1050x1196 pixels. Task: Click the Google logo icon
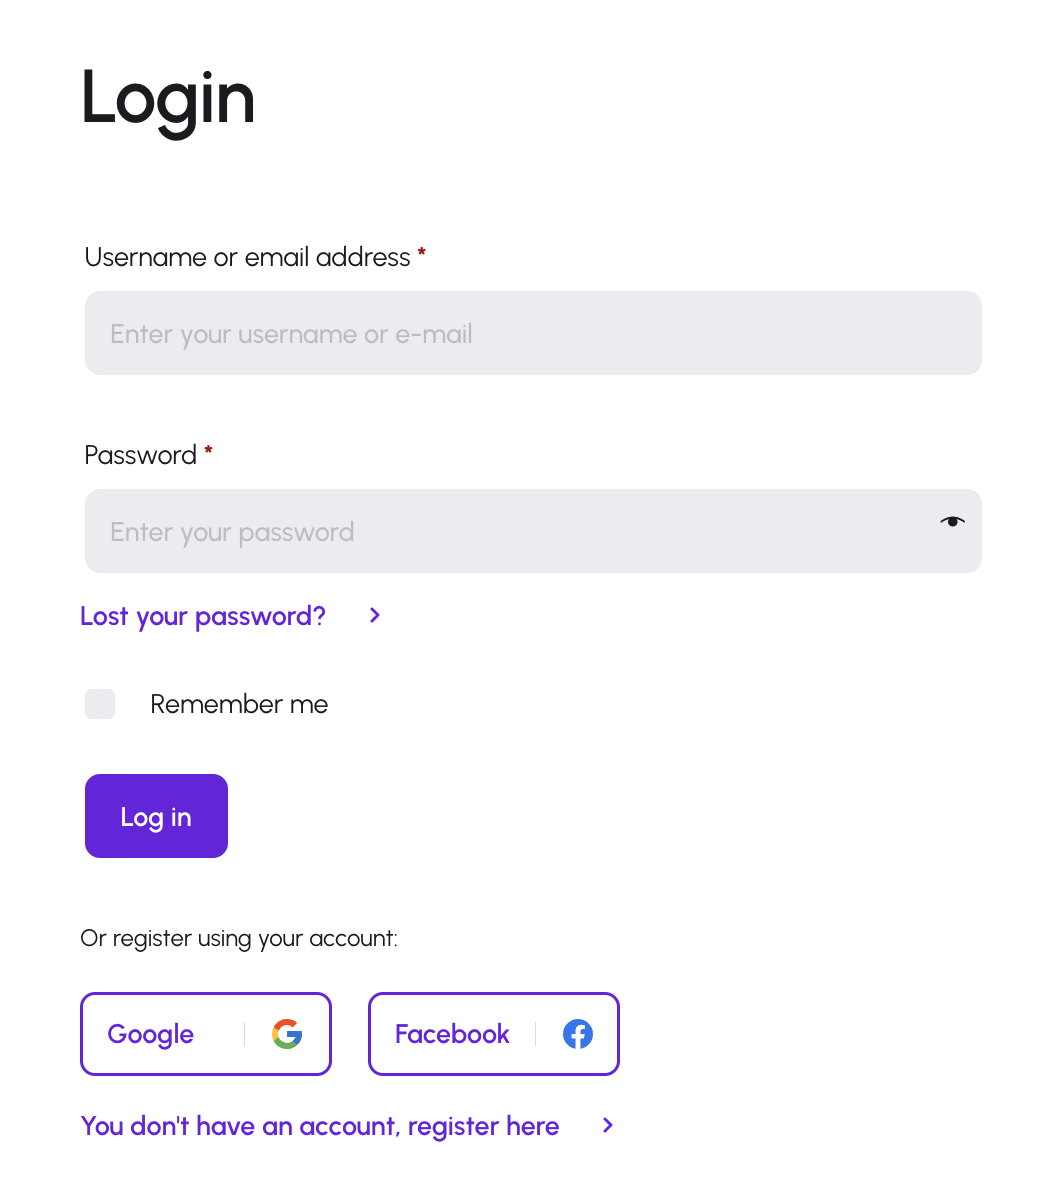point(287,1034)
